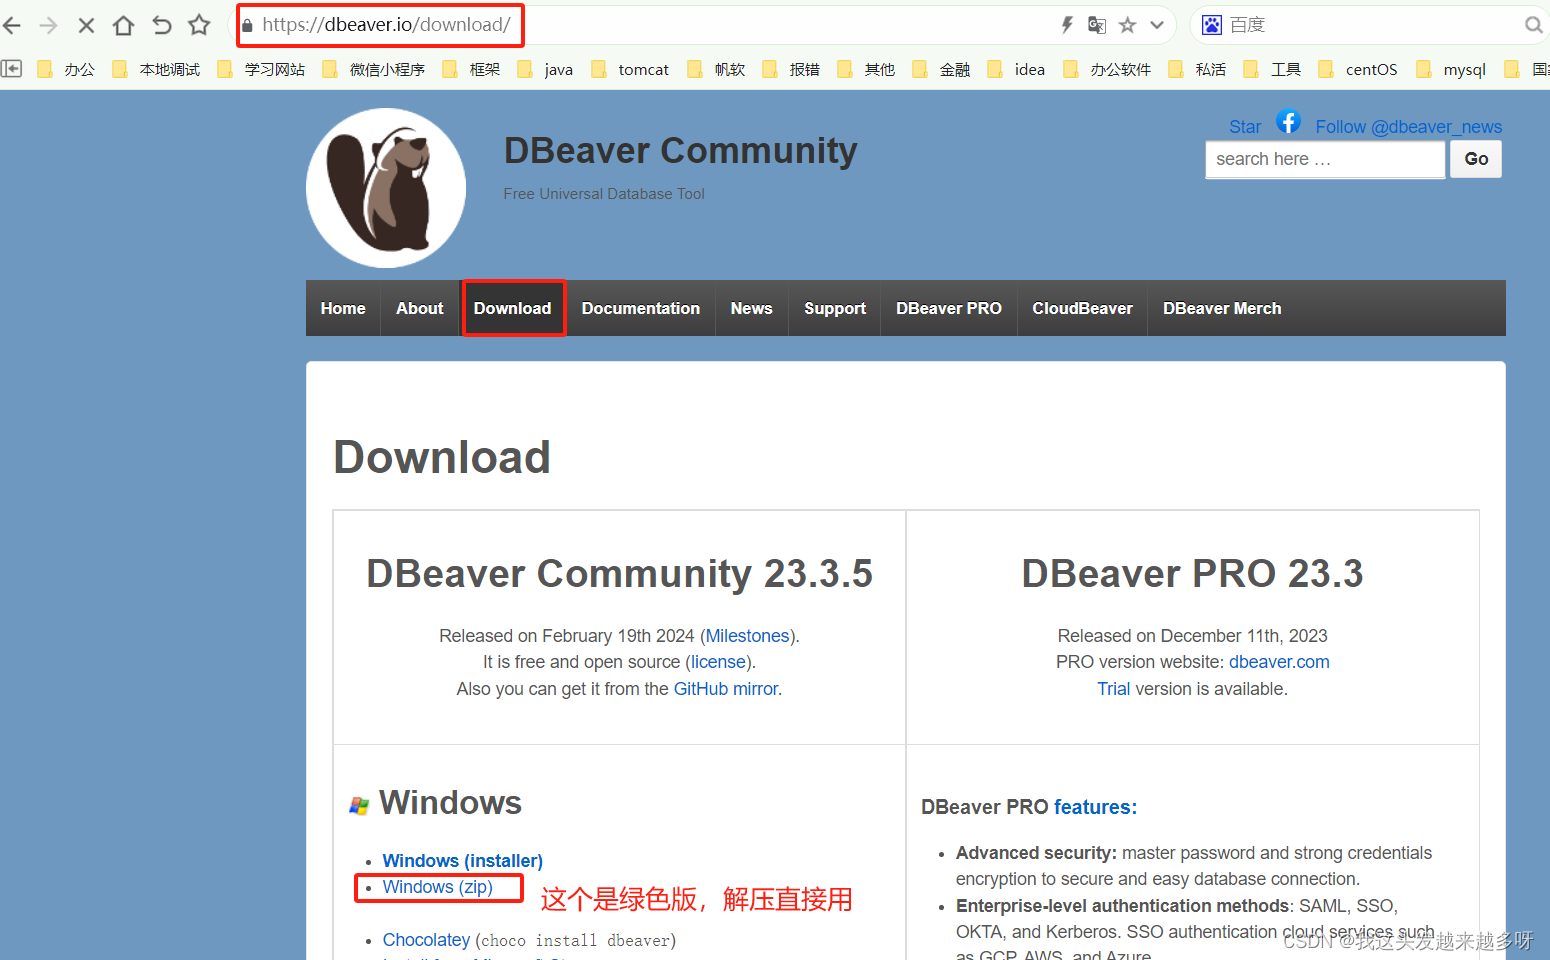This screenshot has width=1550, height=960.
Task: Open the Chocolatey link
Action: (426, 940)
